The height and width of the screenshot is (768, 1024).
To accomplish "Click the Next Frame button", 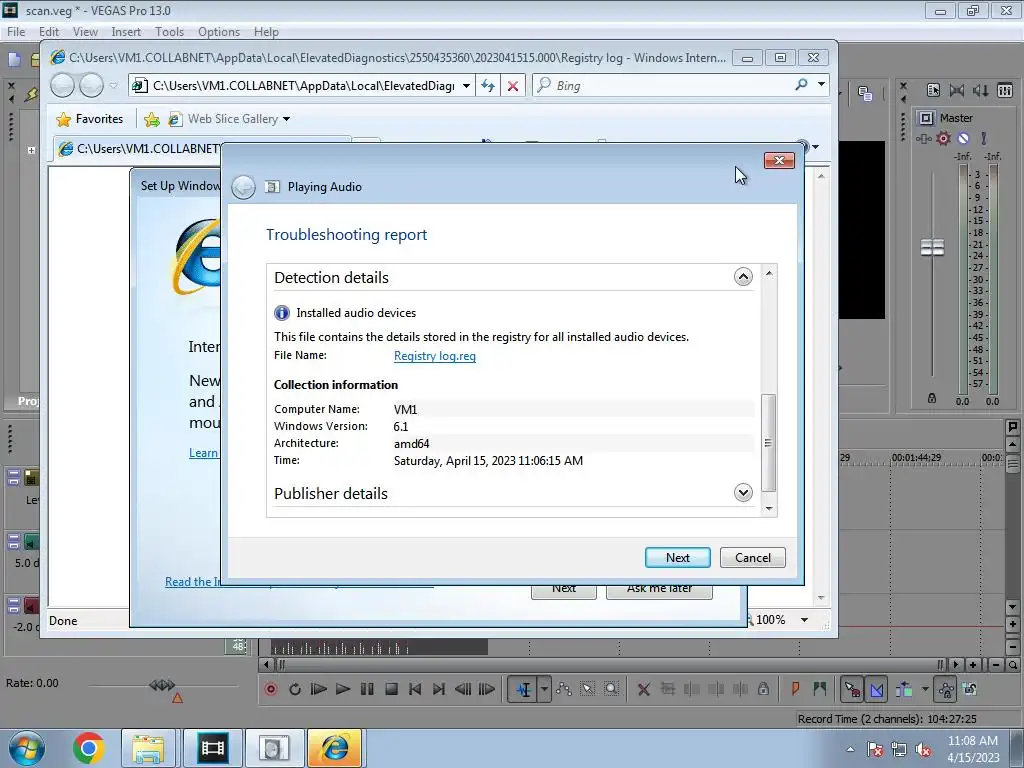I will [487, 689].
